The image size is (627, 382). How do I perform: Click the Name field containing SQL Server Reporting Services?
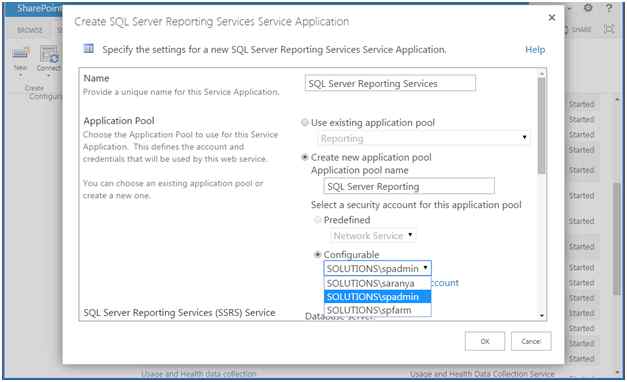(x=390, y=83)
